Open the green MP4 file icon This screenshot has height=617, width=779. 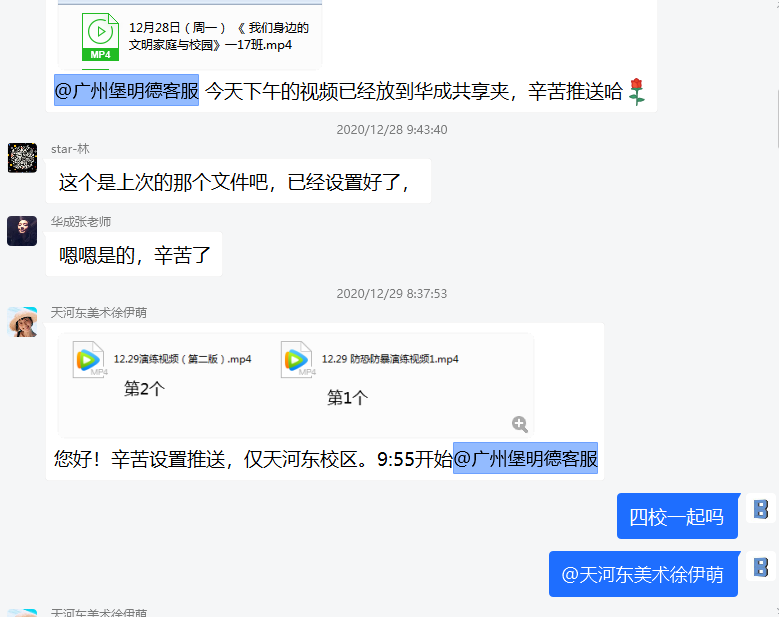(100, 37)
